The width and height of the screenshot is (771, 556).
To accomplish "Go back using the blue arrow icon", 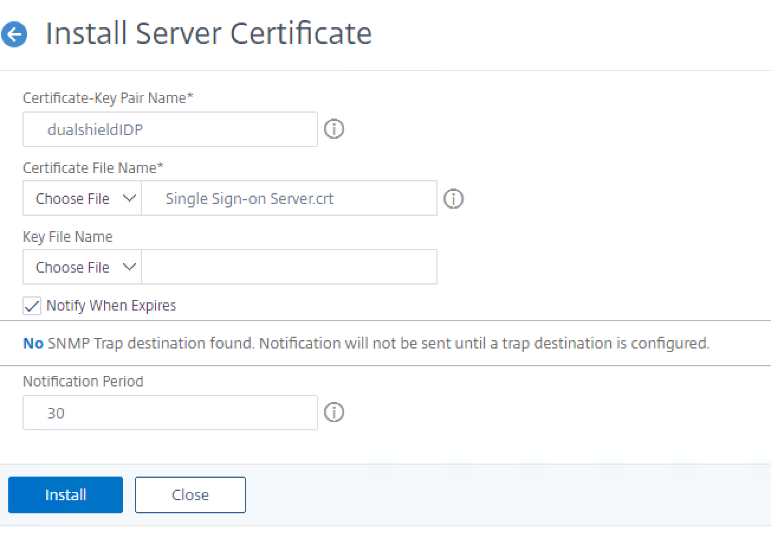I will (14, 35).
